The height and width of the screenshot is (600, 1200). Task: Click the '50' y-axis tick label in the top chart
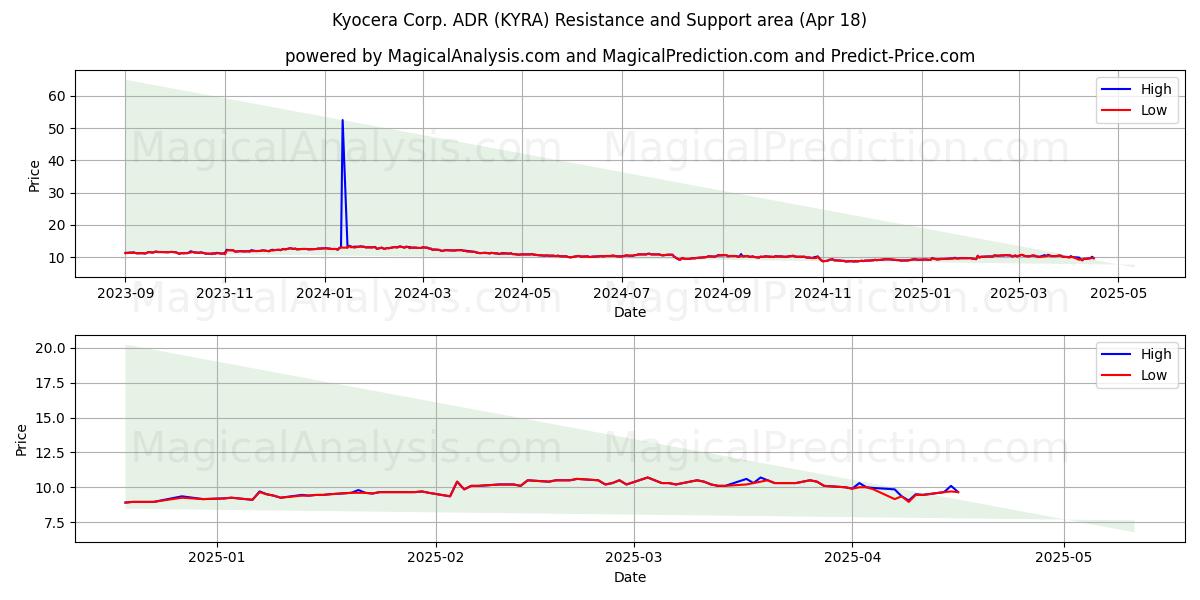click(58, 129)
